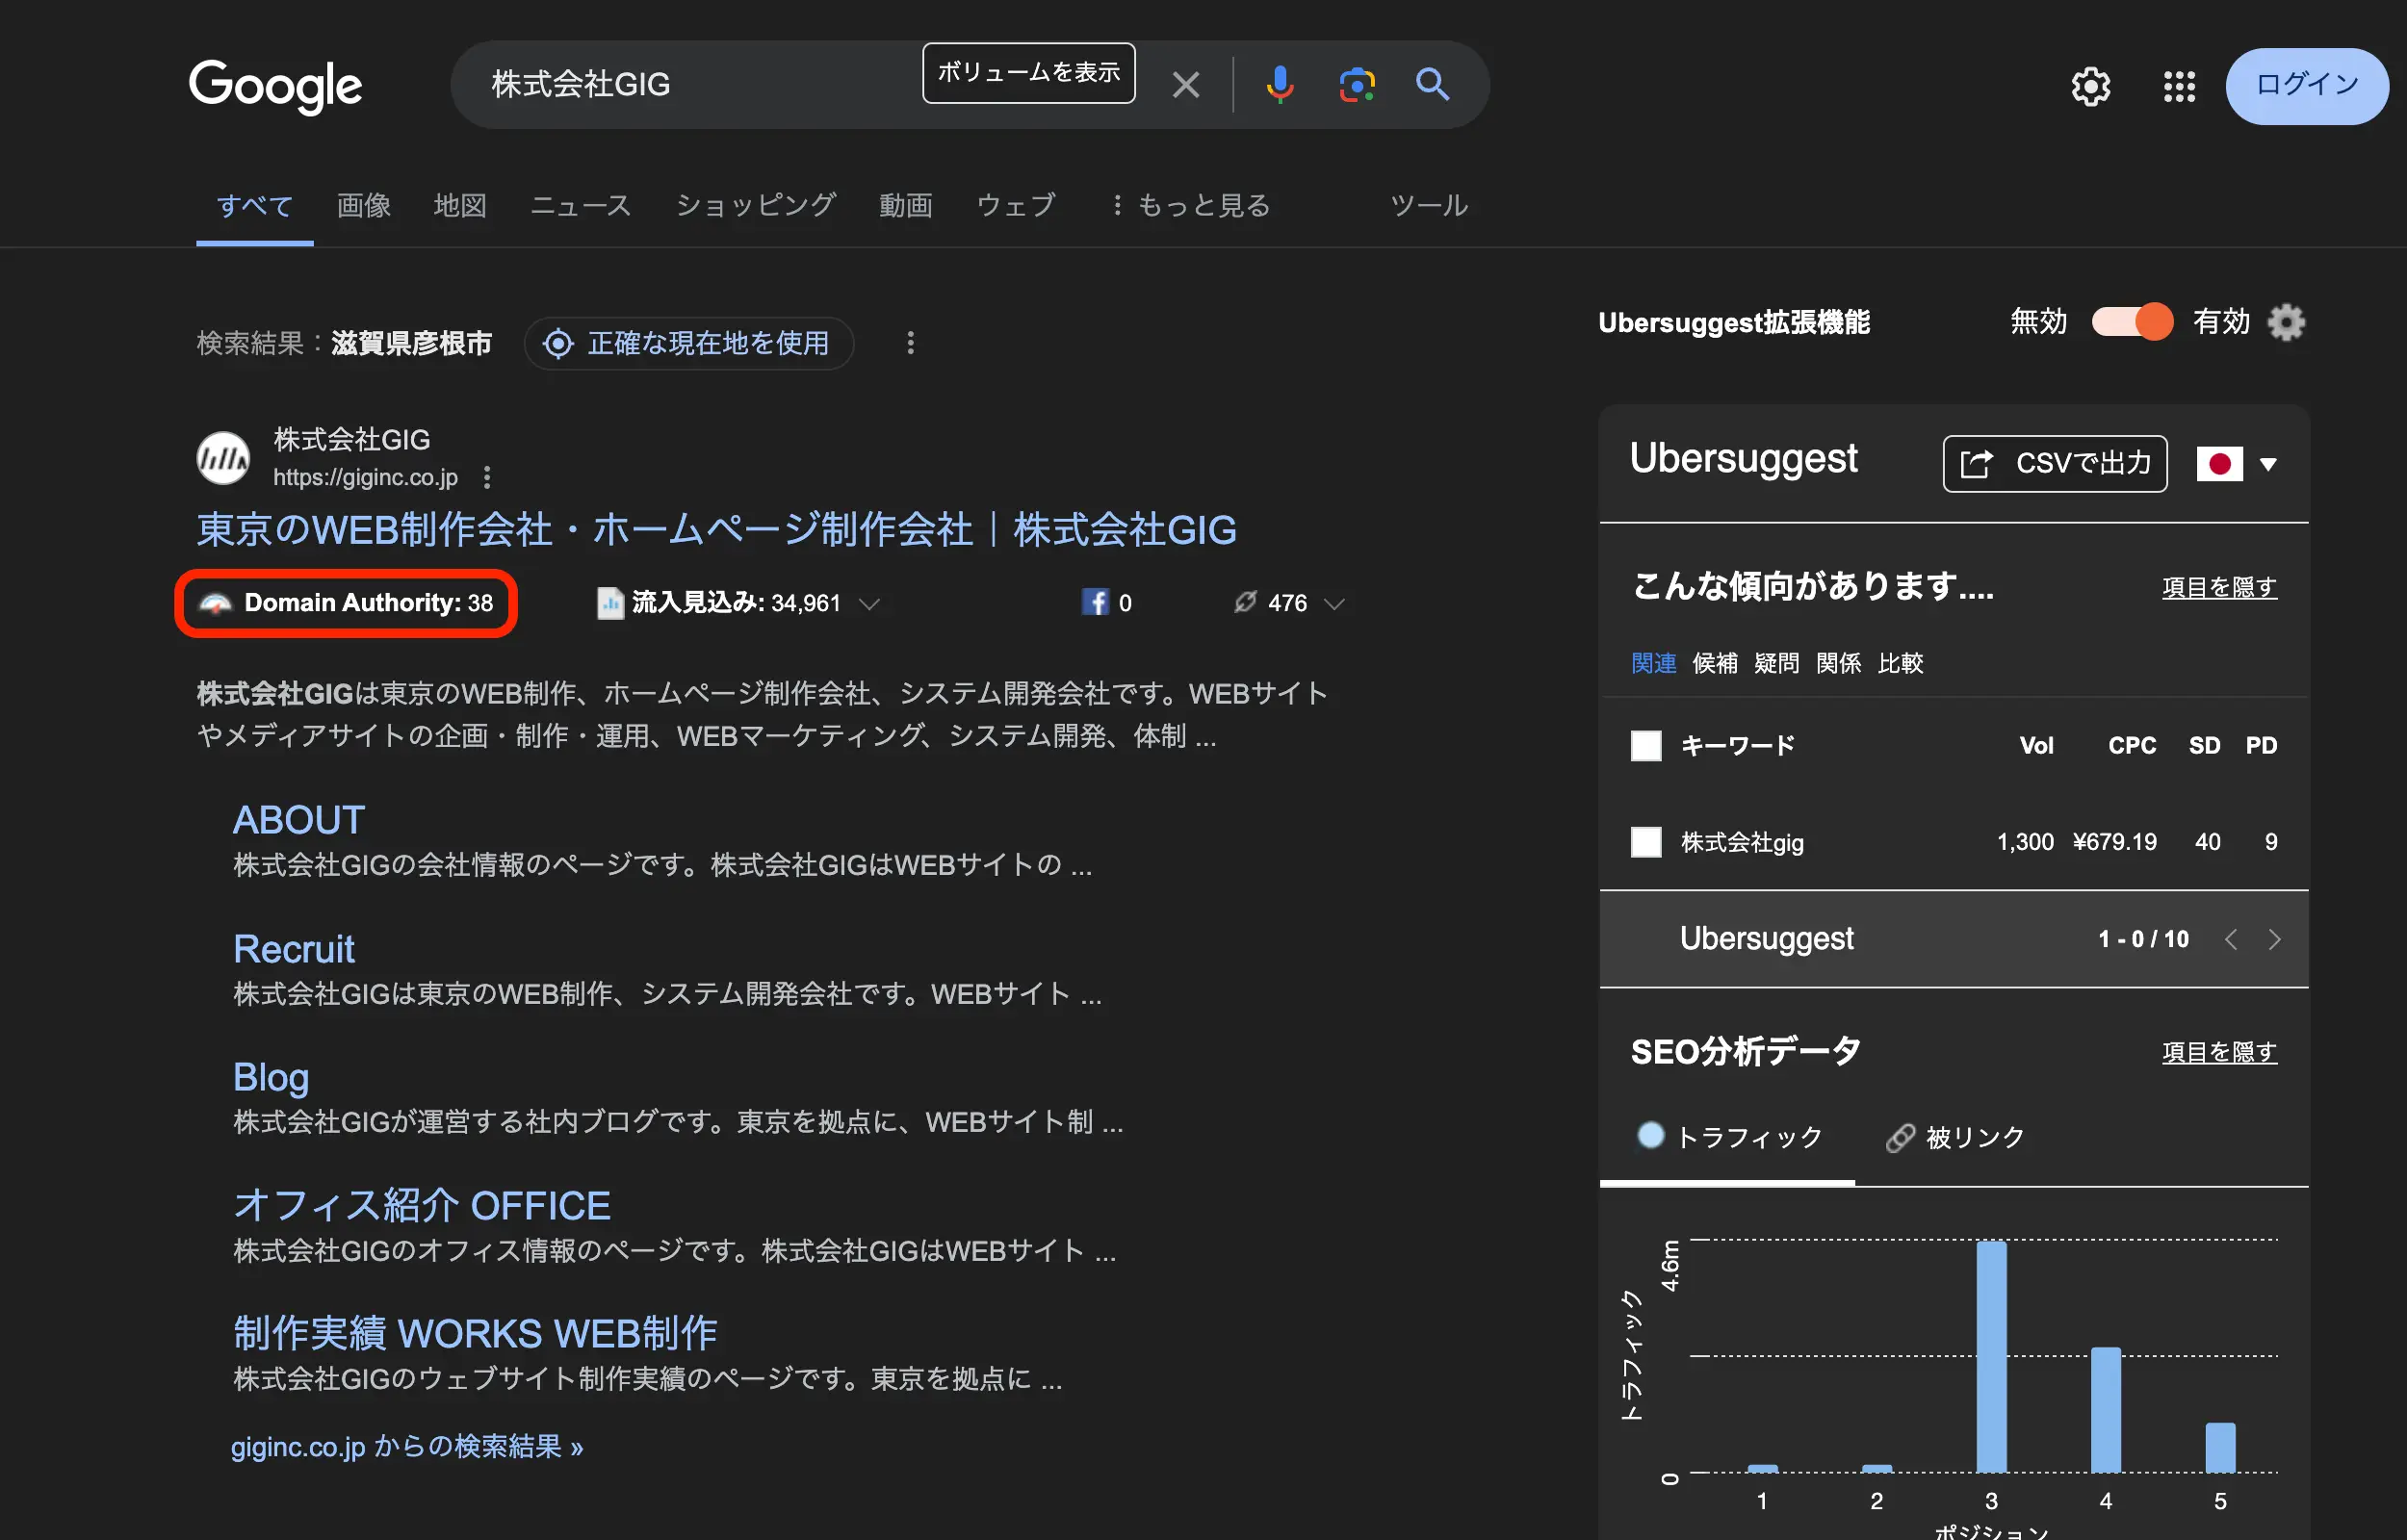Select the 動画 videos tab
This screenshot has height=1540, width=2407.
pos(905,205)
